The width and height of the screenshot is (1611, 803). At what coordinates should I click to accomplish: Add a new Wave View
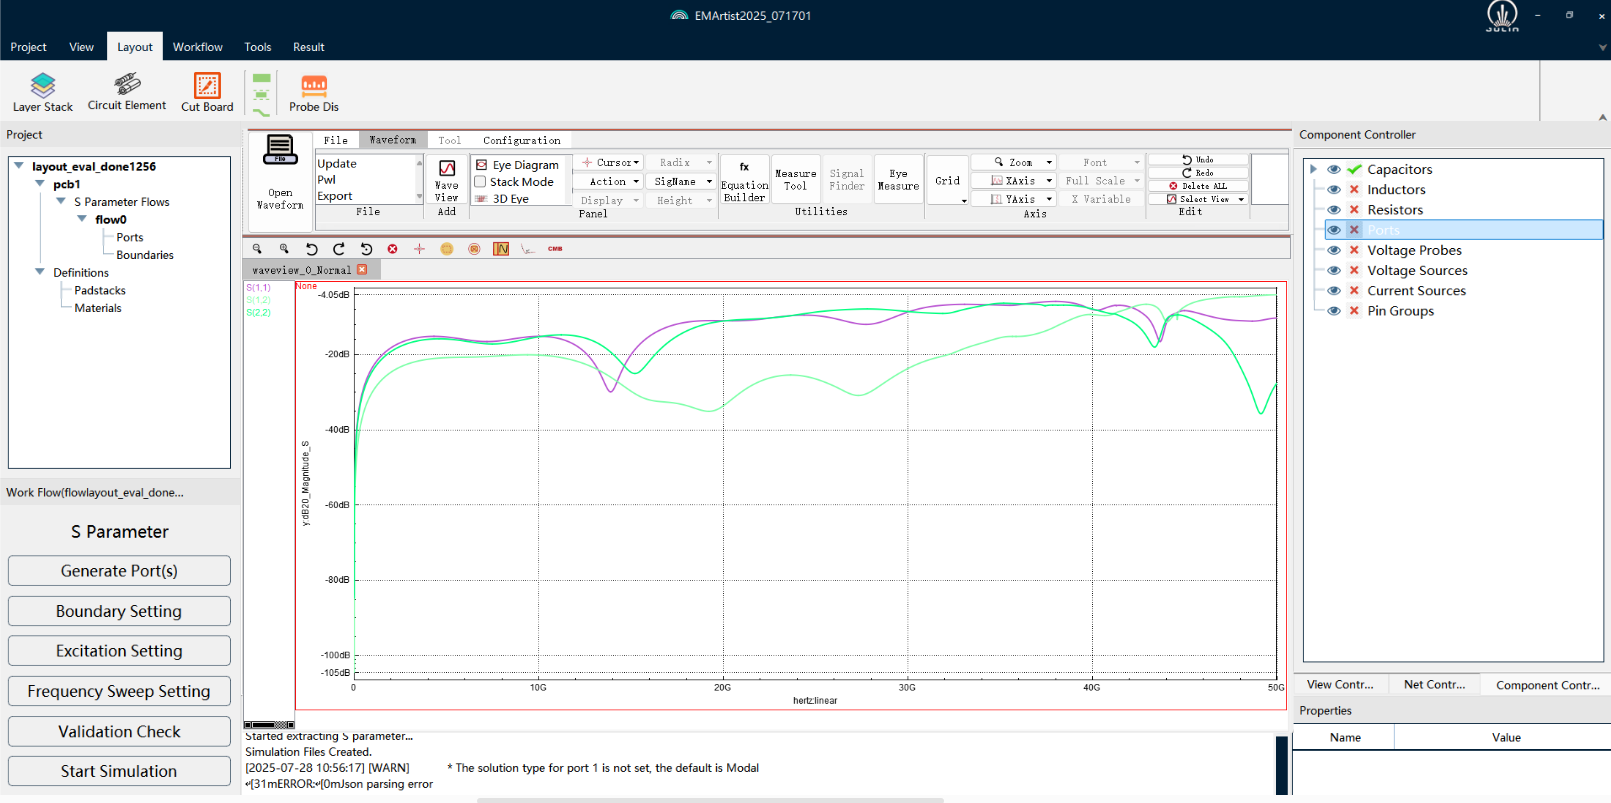(x=447, y=180)
